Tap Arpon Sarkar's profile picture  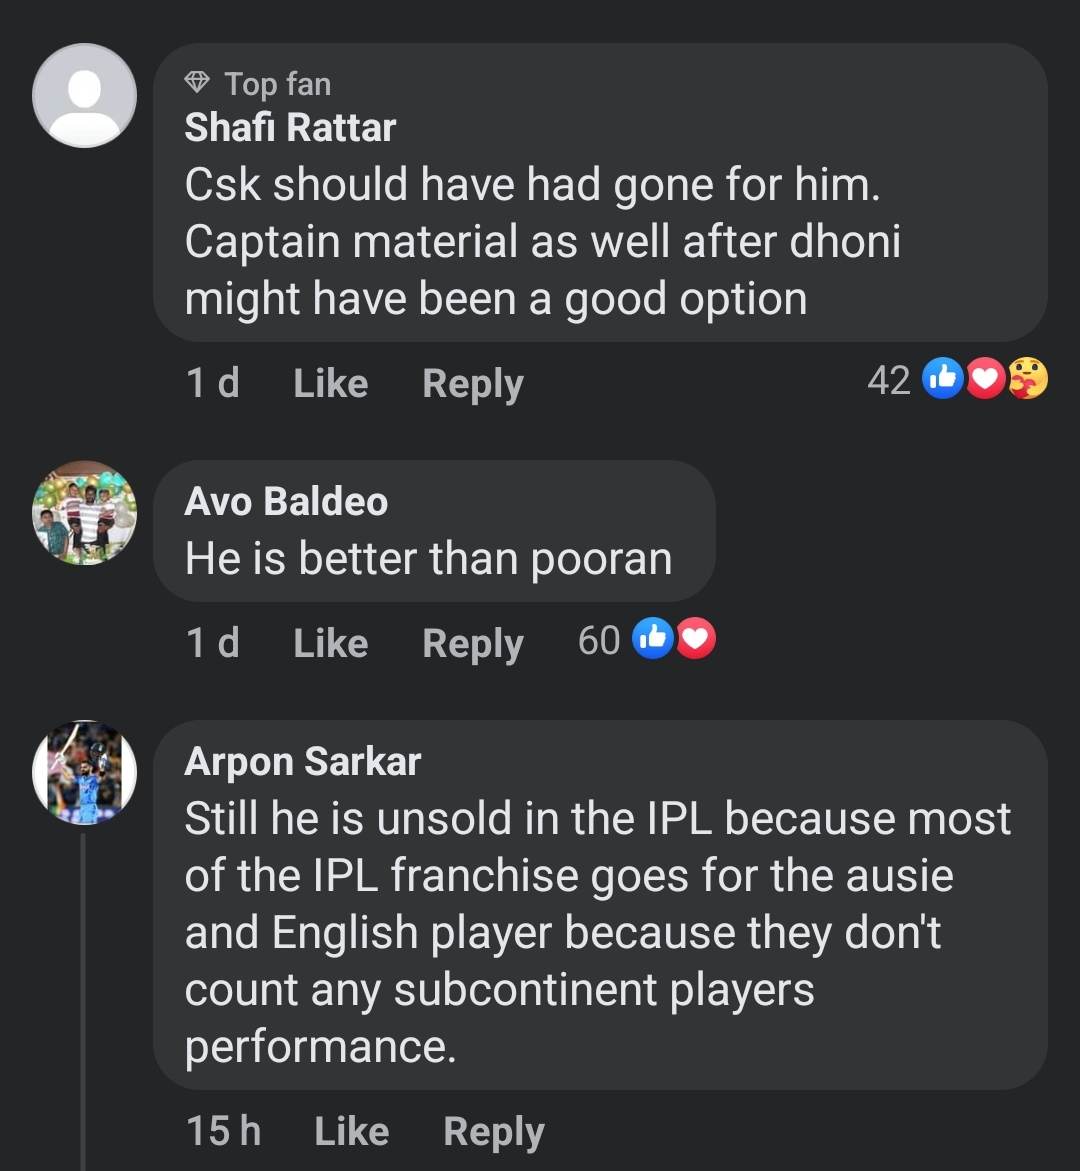(x=84, y=772)
